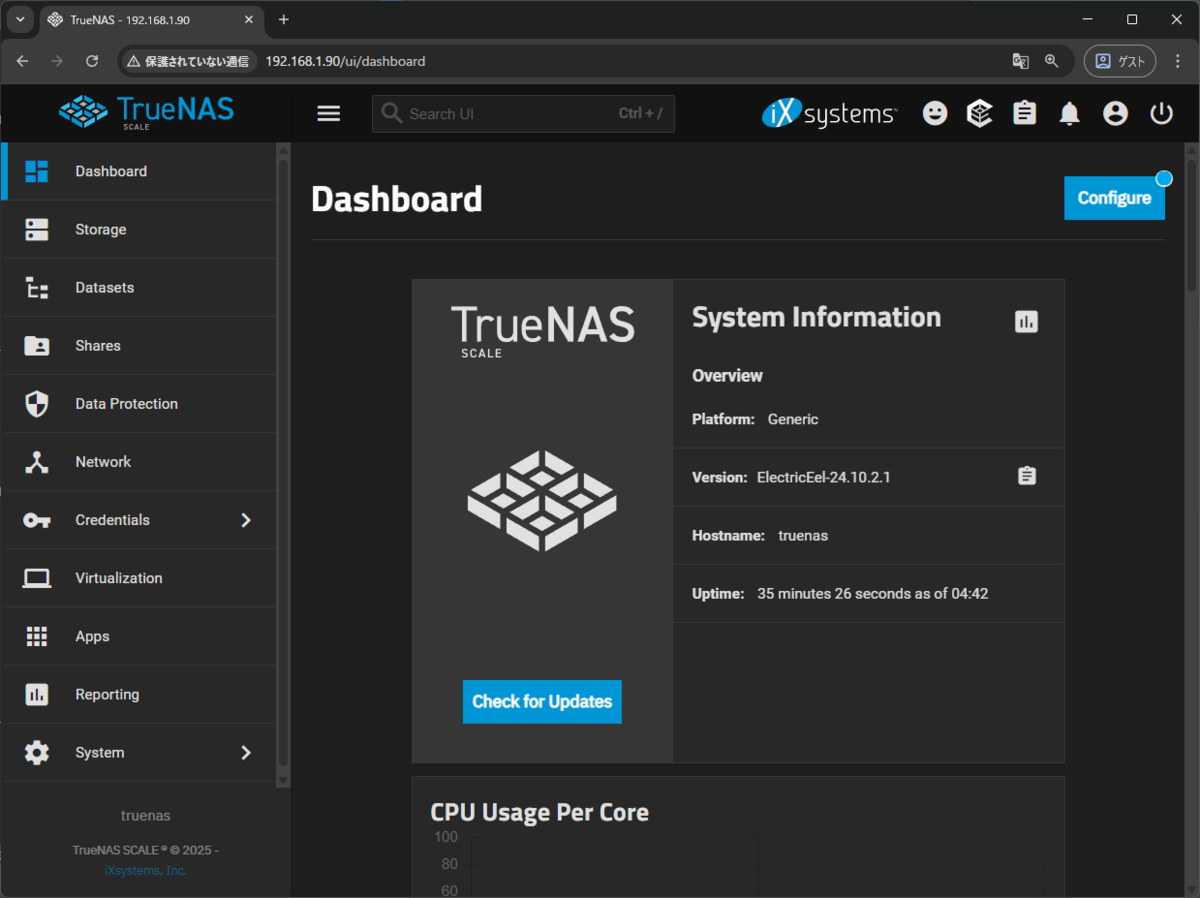Select Apps in the navigation menu

(x=139, y=636)
